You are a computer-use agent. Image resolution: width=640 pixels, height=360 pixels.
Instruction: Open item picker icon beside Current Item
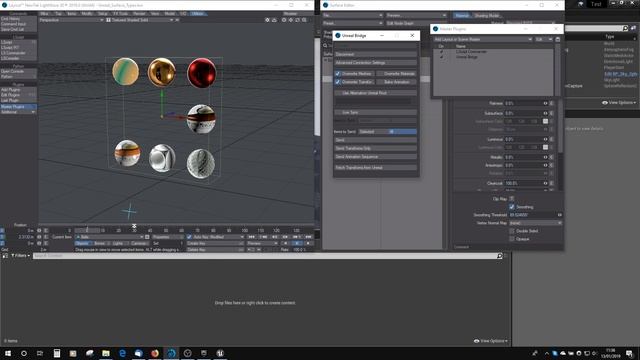point(147,237)
